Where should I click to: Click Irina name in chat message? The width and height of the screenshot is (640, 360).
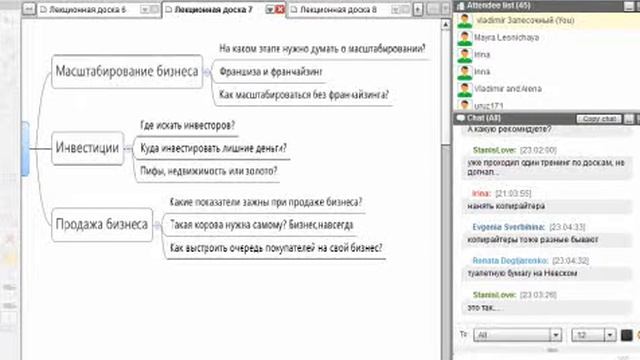click(481, 193)
